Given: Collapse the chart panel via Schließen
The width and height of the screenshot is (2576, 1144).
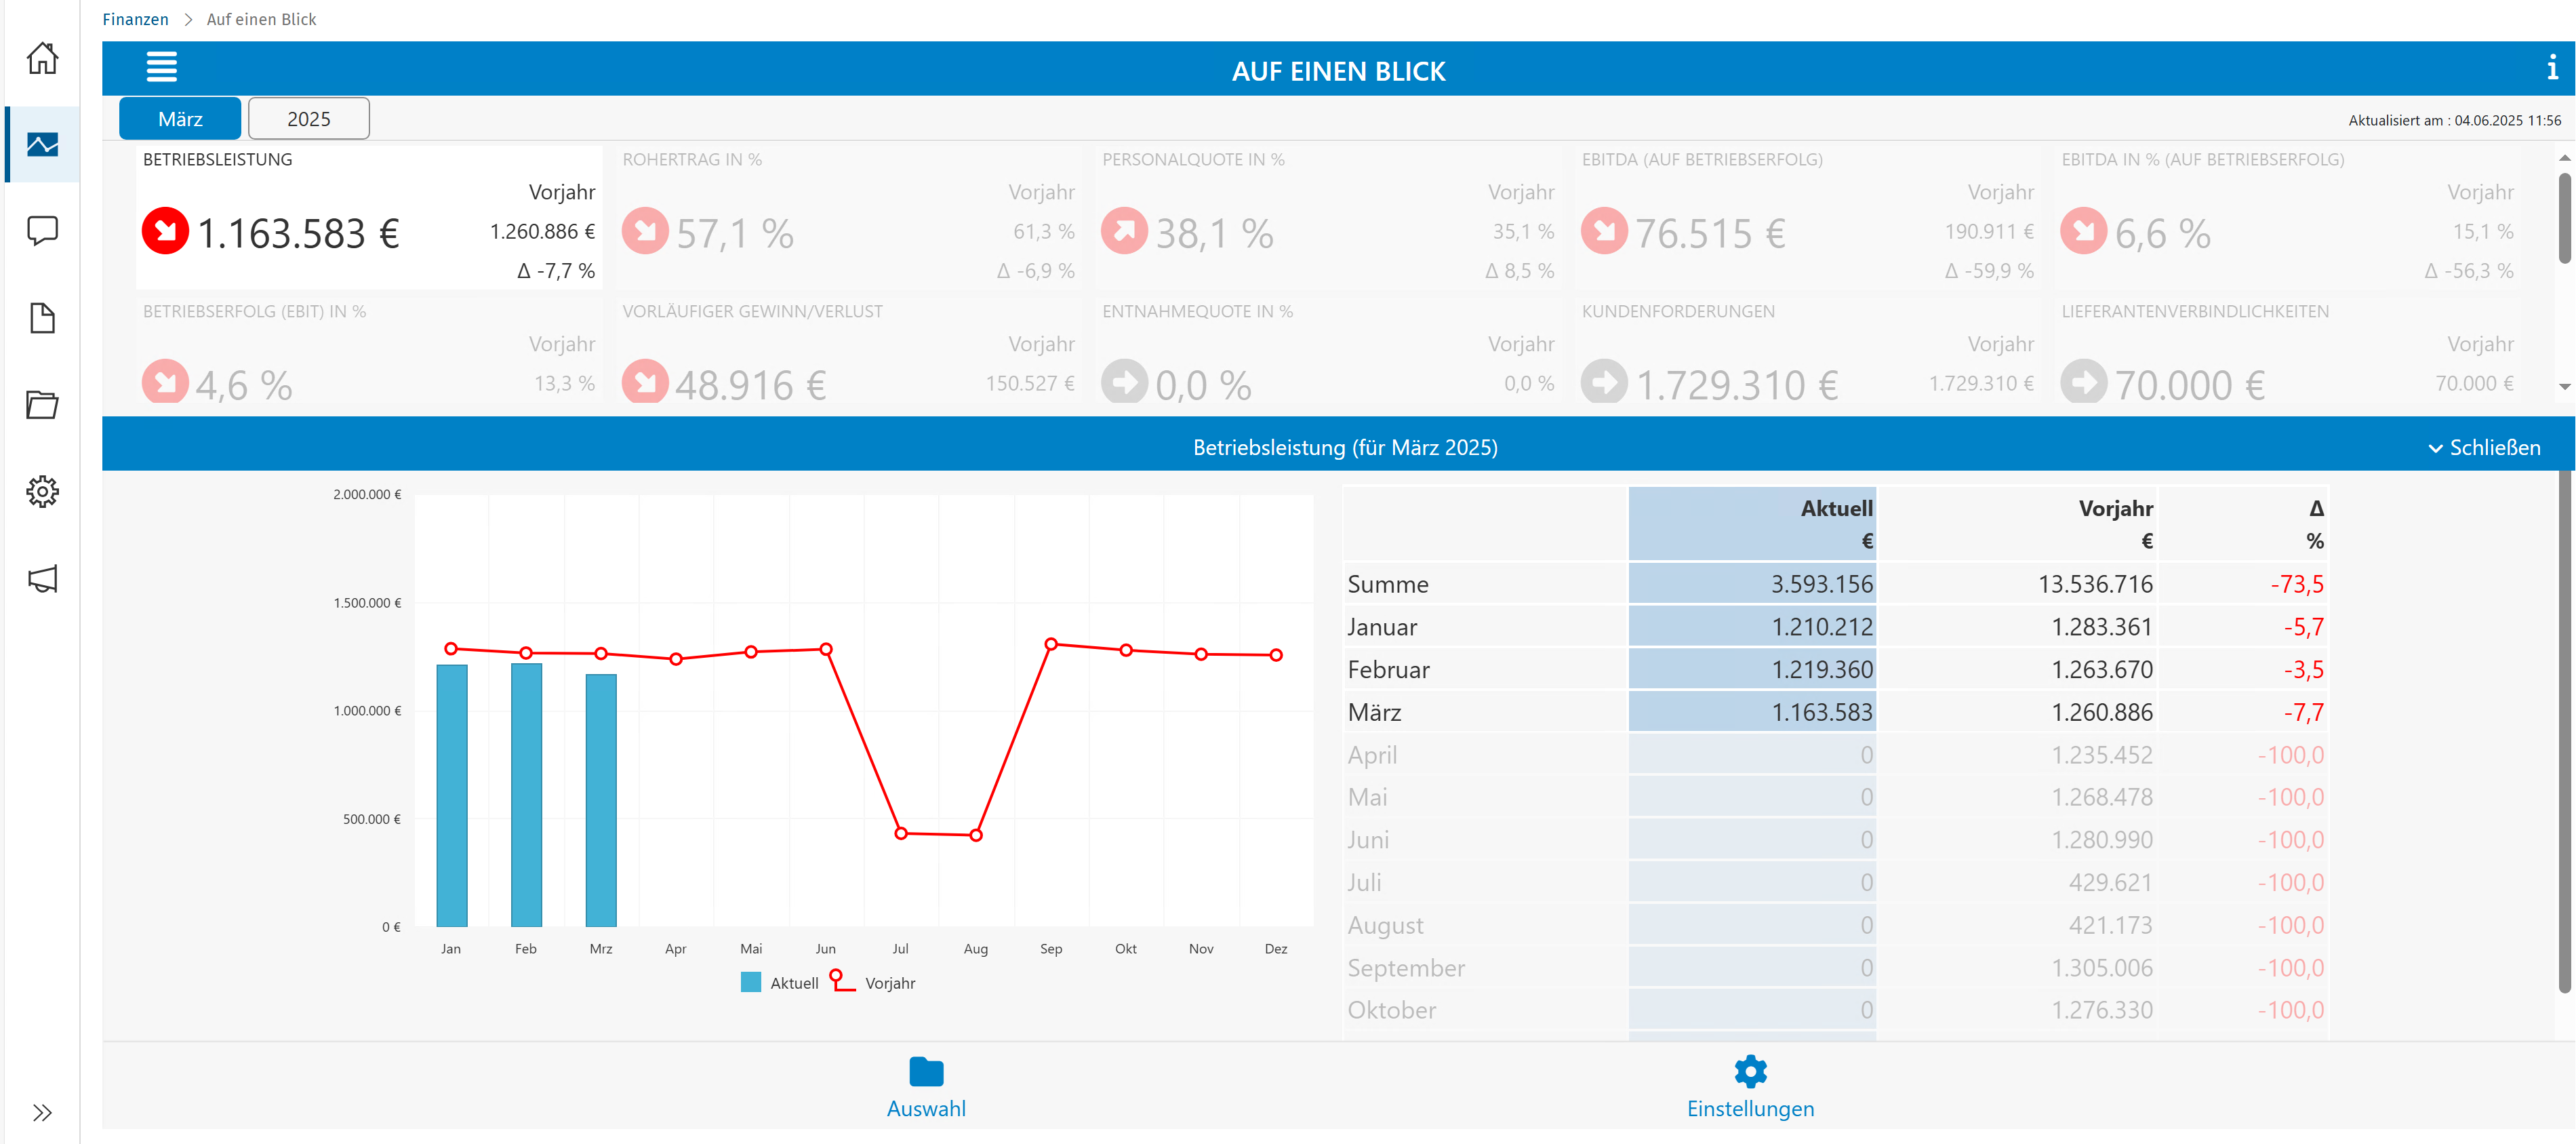Looking at the screenshot, I should 2484,447.
